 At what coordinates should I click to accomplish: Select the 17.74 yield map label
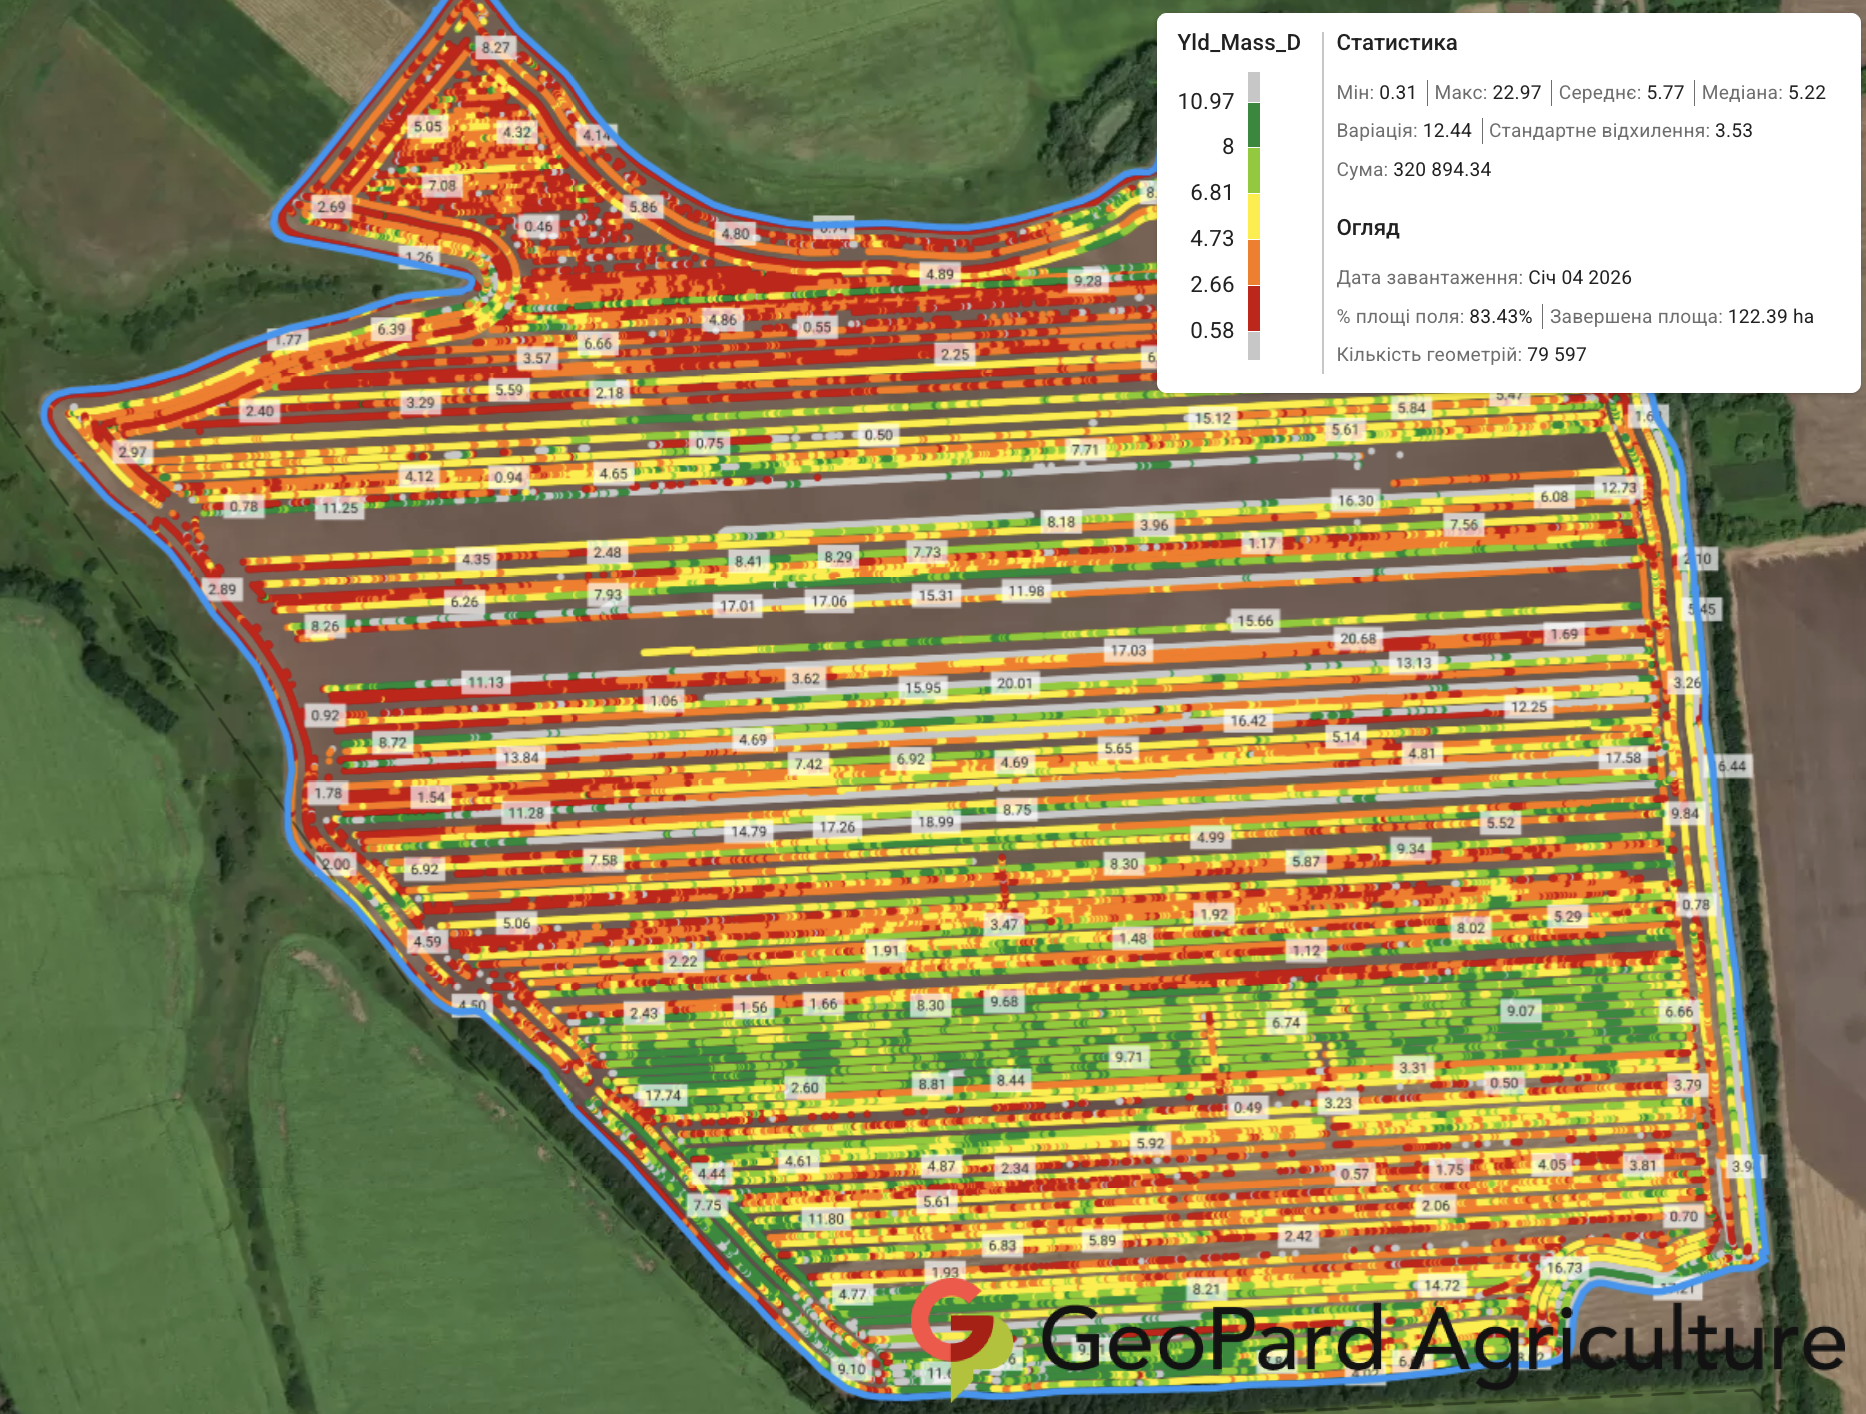662,1095
